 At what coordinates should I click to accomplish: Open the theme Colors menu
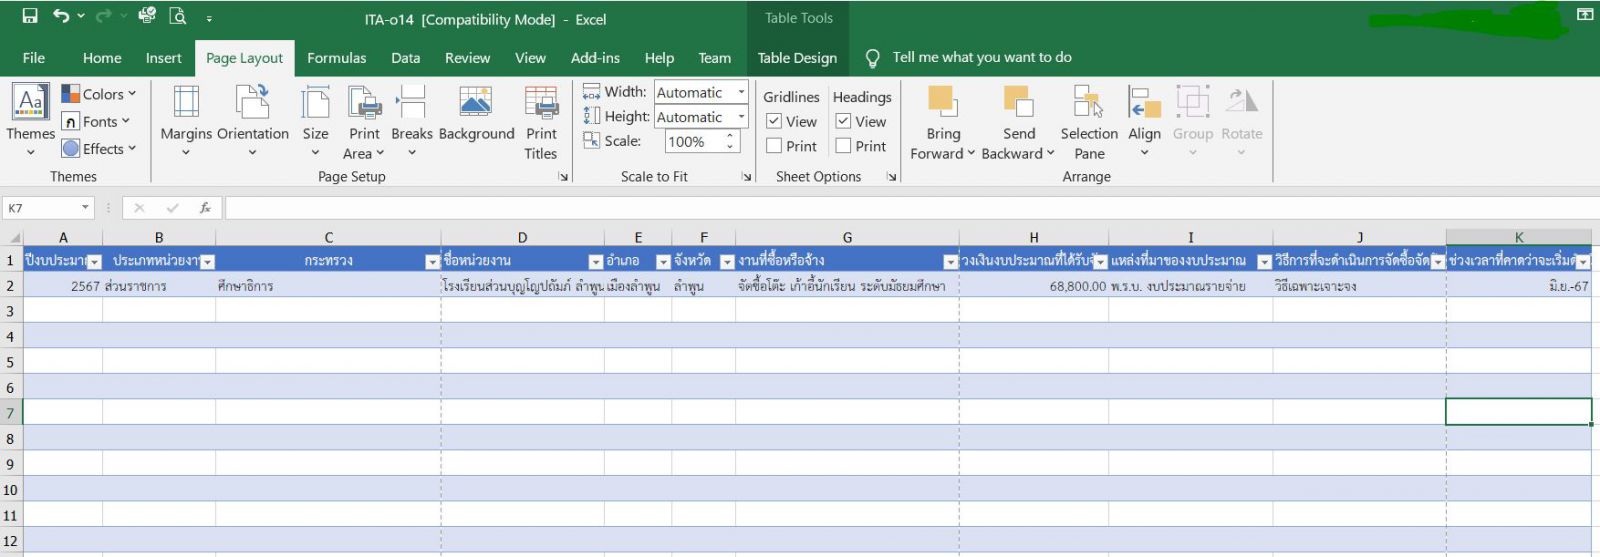(98, 94)
